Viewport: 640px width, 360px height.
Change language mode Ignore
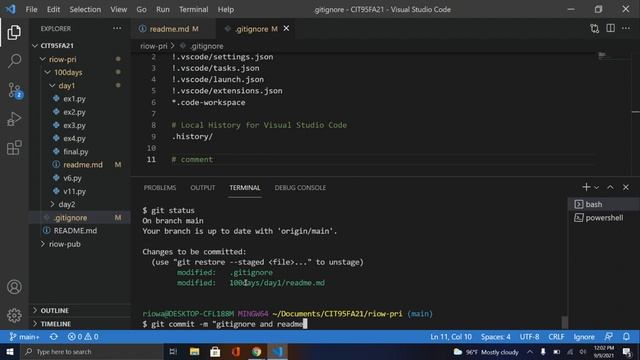coord(584,337)
